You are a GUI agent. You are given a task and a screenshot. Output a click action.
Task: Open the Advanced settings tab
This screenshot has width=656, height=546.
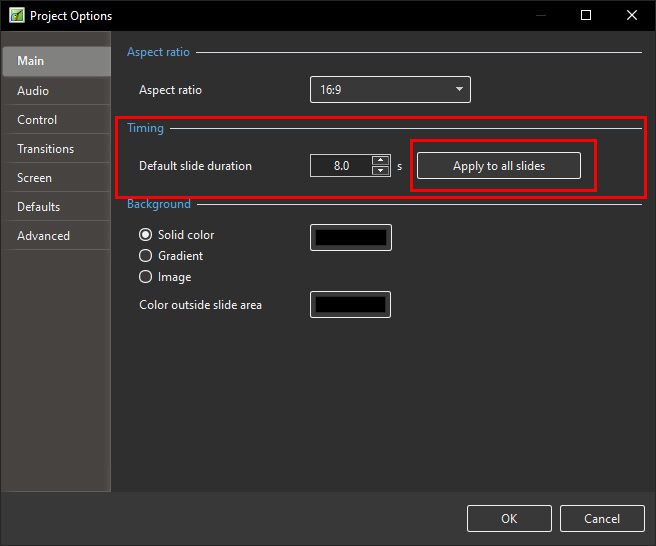[43, 236]
